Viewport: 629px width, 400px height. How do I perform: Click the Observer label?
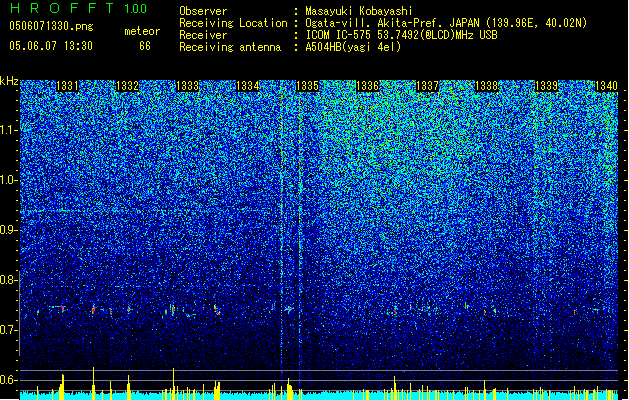pos(203,11)
